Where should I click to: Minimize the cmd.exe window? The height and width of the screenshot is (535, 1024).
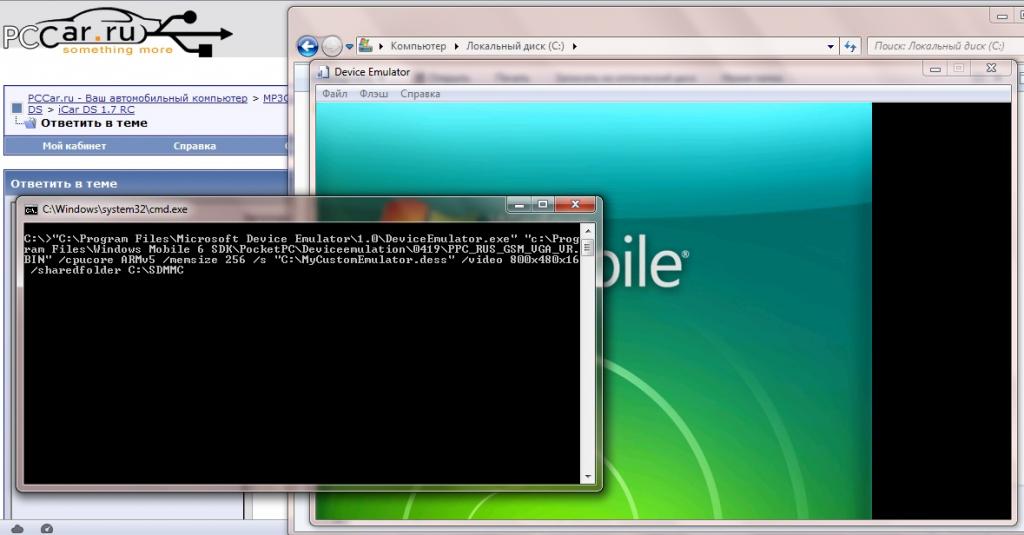(519, 205)
